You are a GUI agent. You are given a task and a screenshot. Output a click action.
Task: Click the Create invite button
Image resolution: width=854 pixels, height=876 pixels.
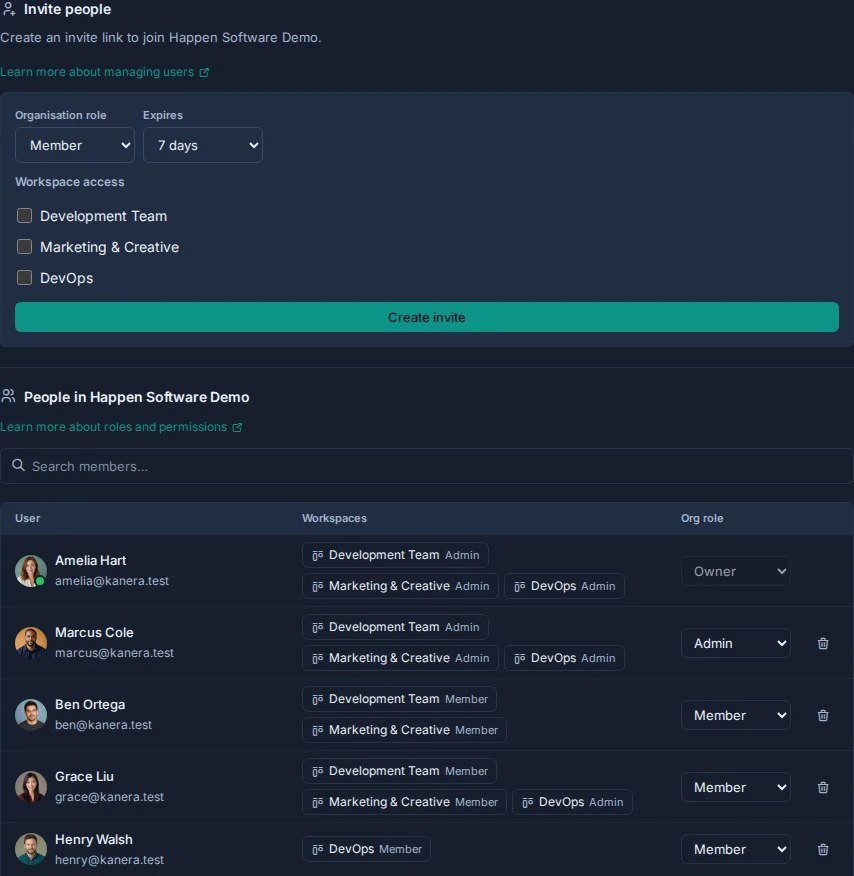click(427, 317)
